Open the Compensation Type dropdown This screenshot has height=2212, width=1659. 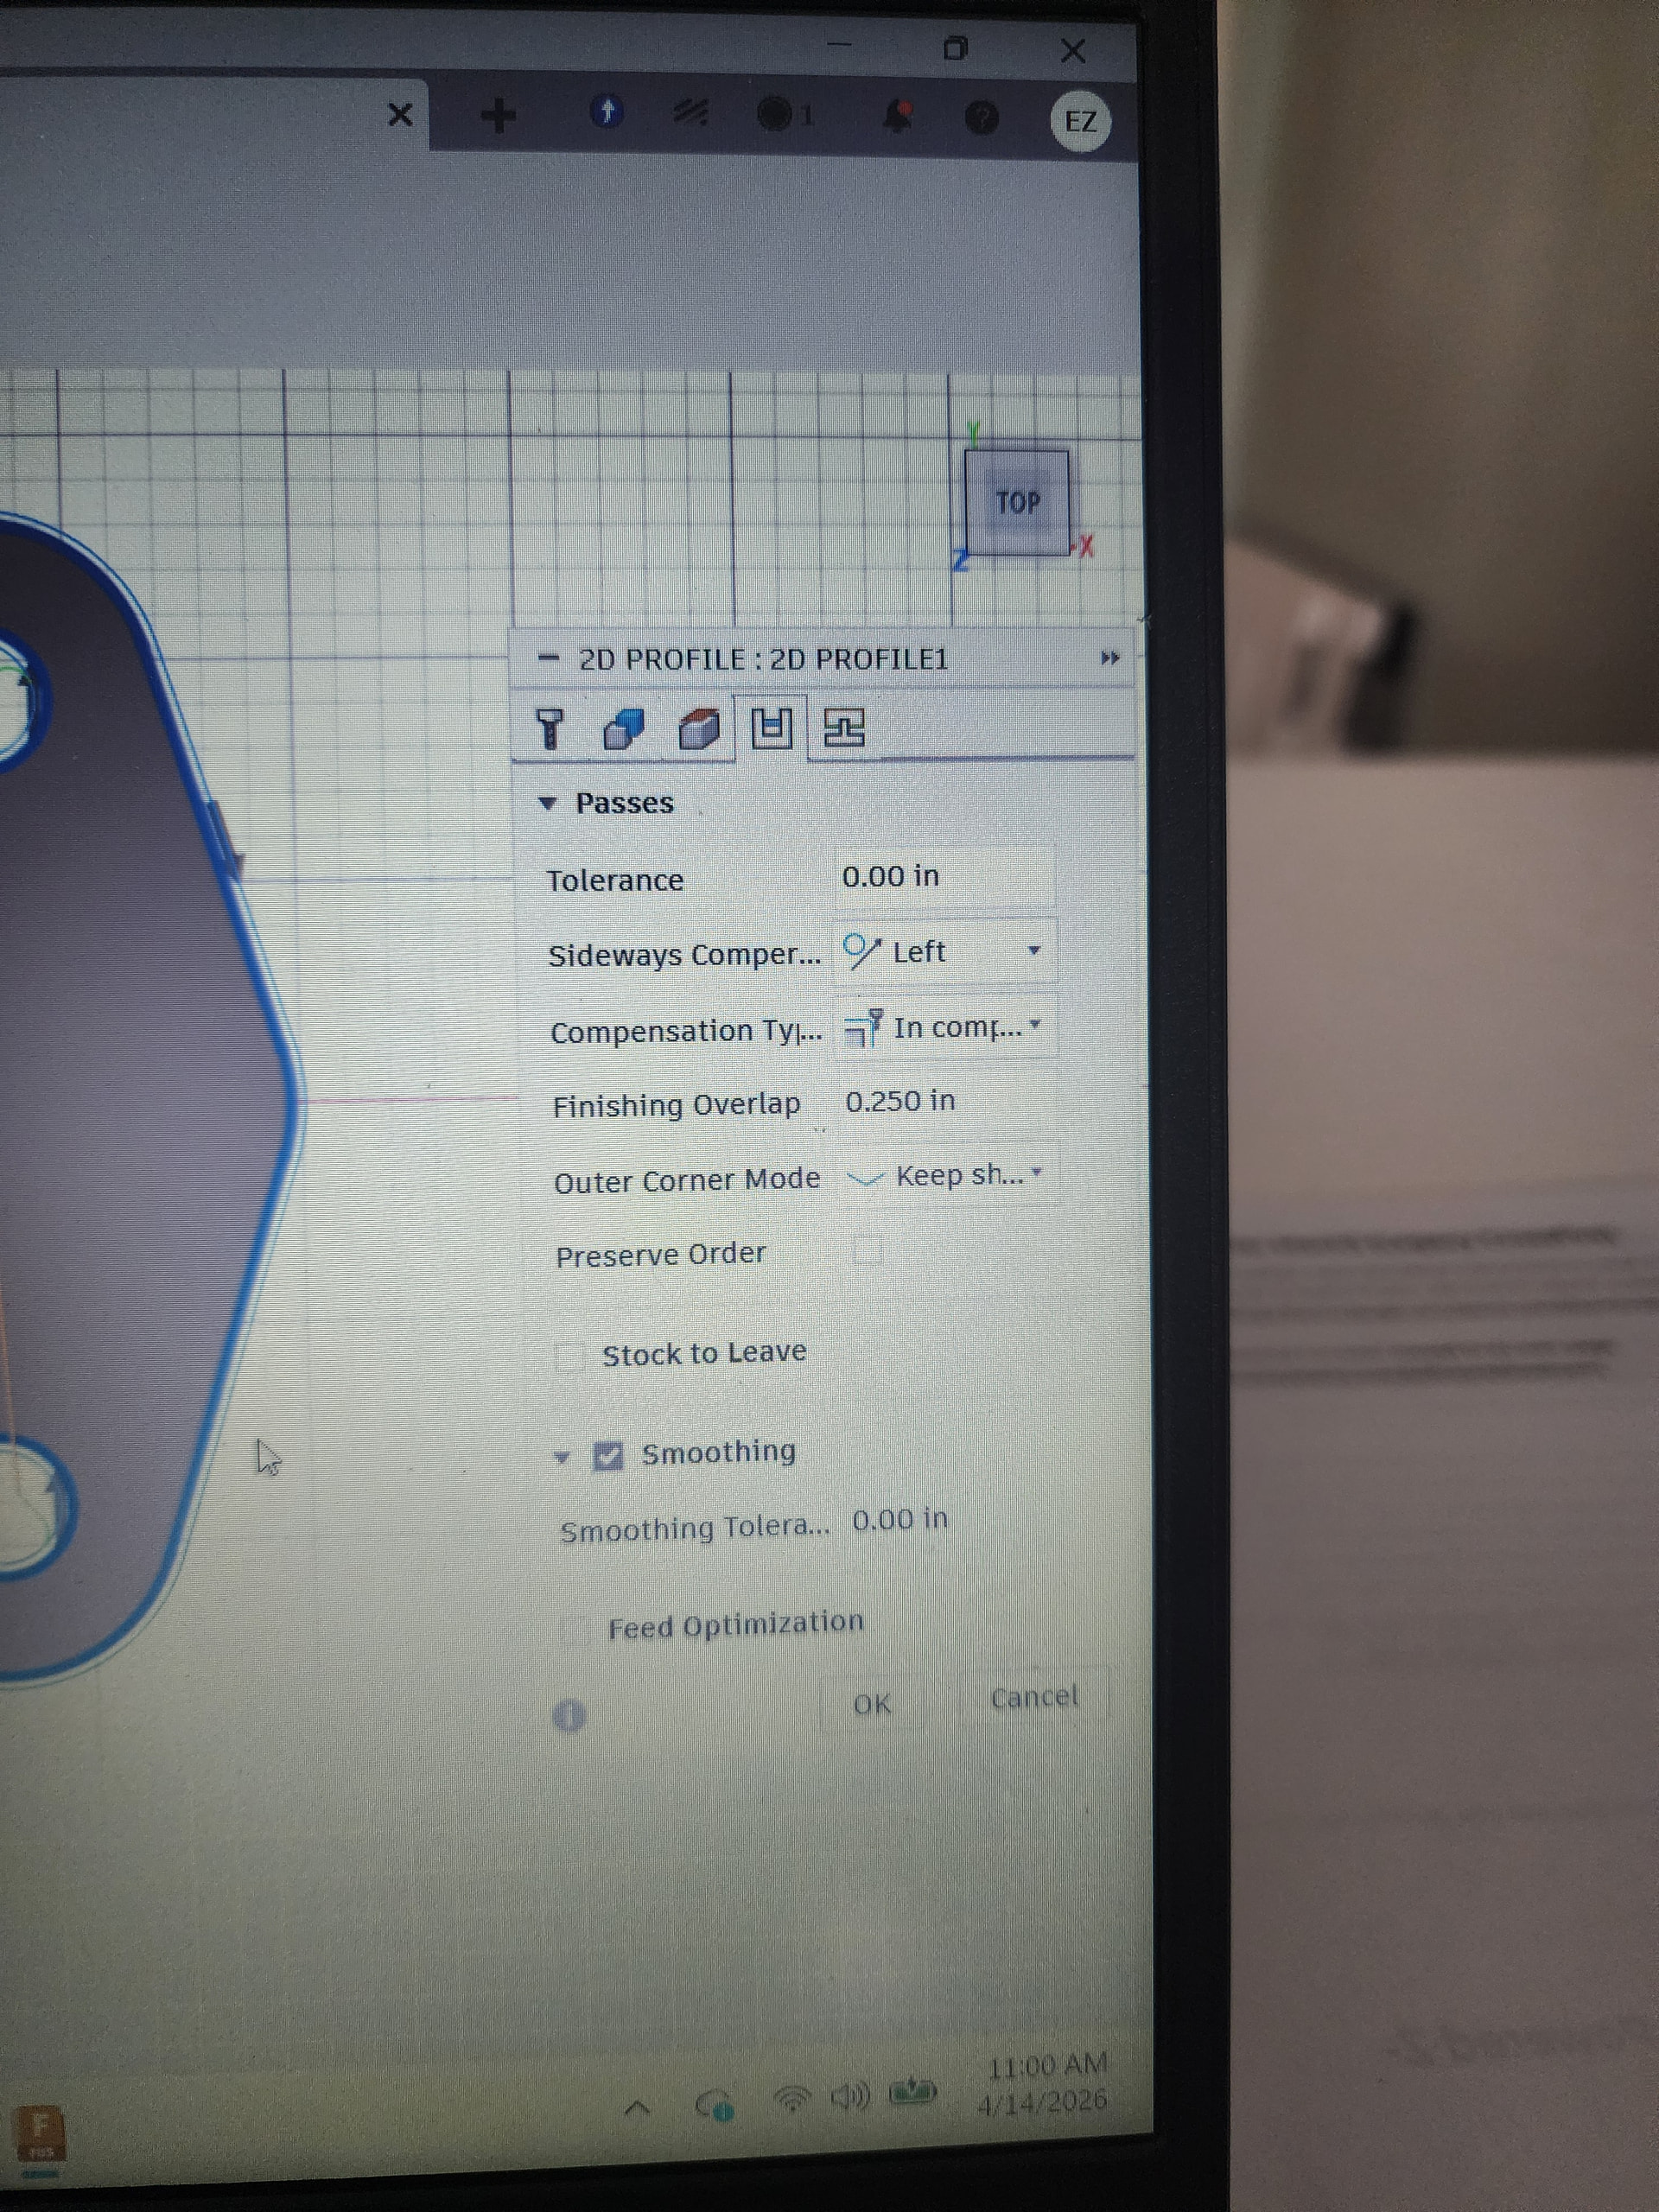(945, 1027)
